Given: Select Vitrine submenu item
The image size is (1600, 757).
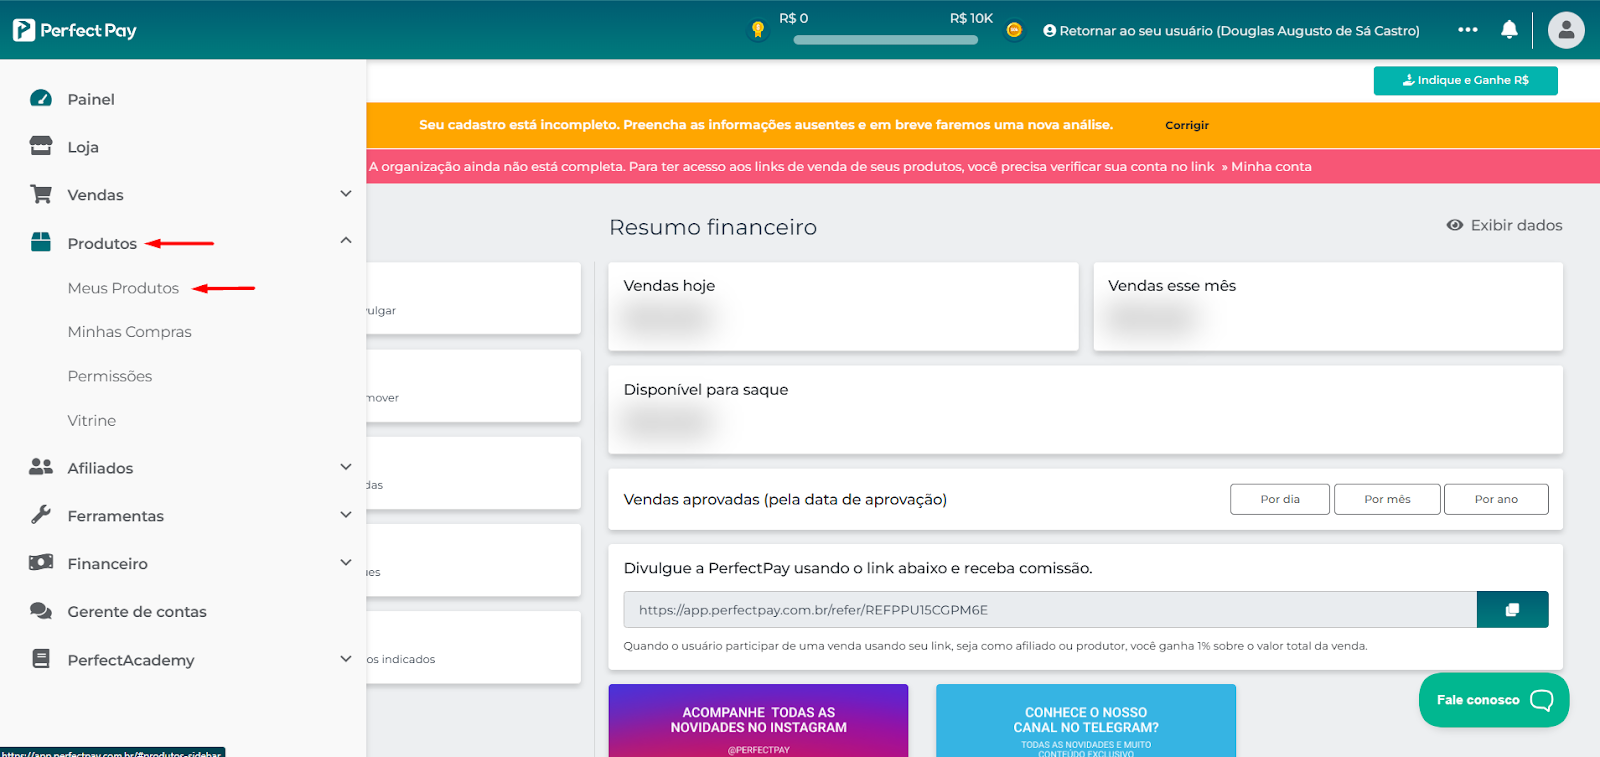Looking at the screenshot, I should [x=91, y=420].
